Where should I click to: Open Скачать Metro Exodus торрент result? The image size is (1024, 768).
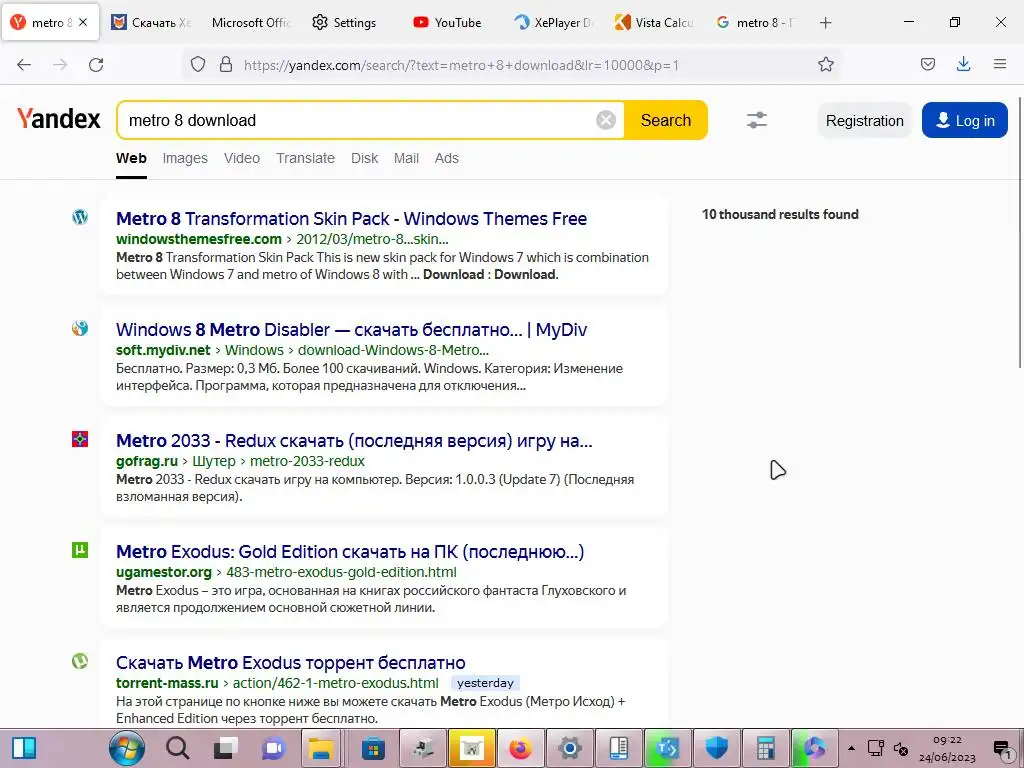pyautogui.click(x=291, y=663)
